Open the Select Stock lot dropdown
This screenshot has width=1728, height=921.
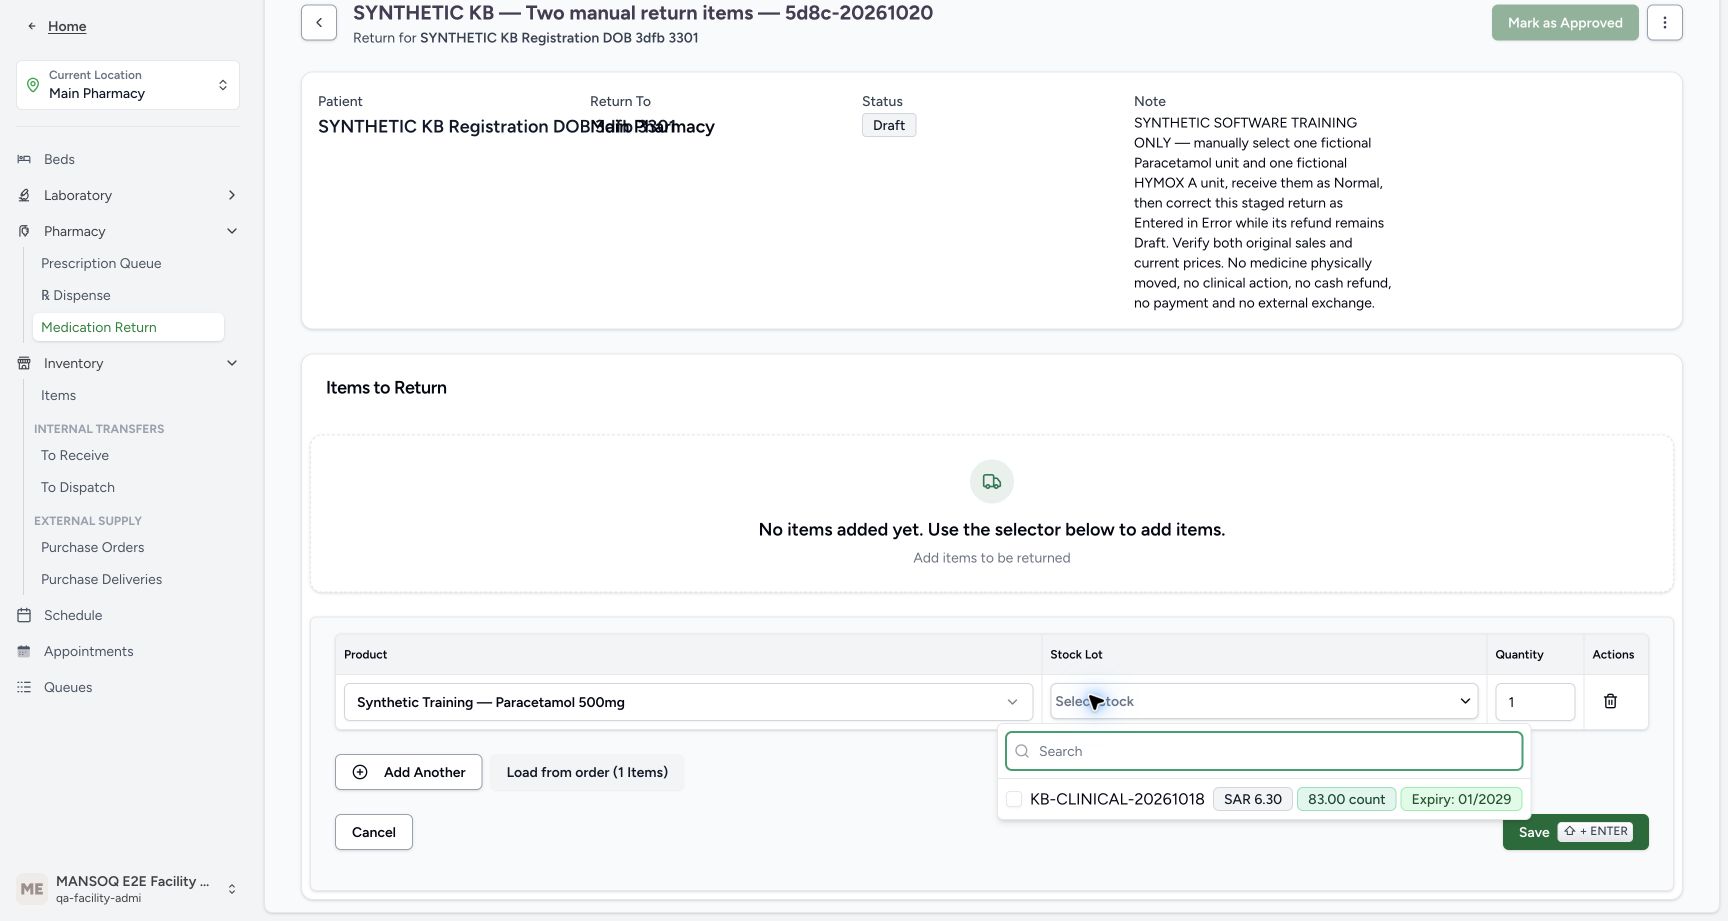click(1264, 701)
